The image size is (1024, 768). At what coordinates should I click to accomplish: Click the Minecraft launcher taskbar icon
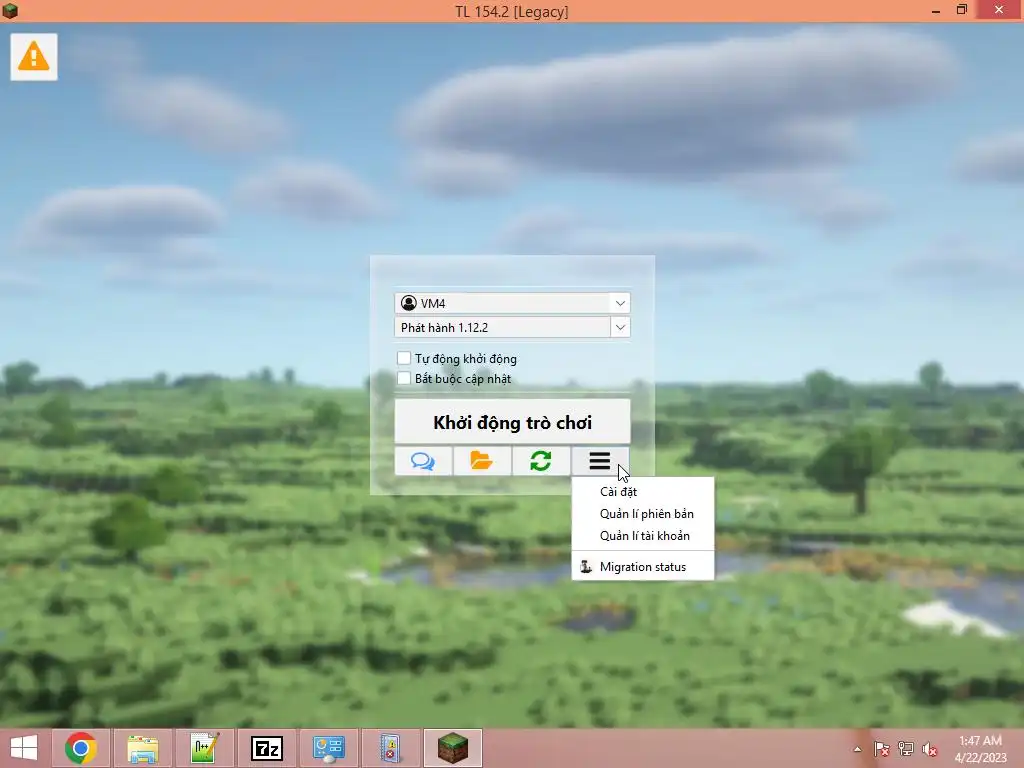pos(453,748)
